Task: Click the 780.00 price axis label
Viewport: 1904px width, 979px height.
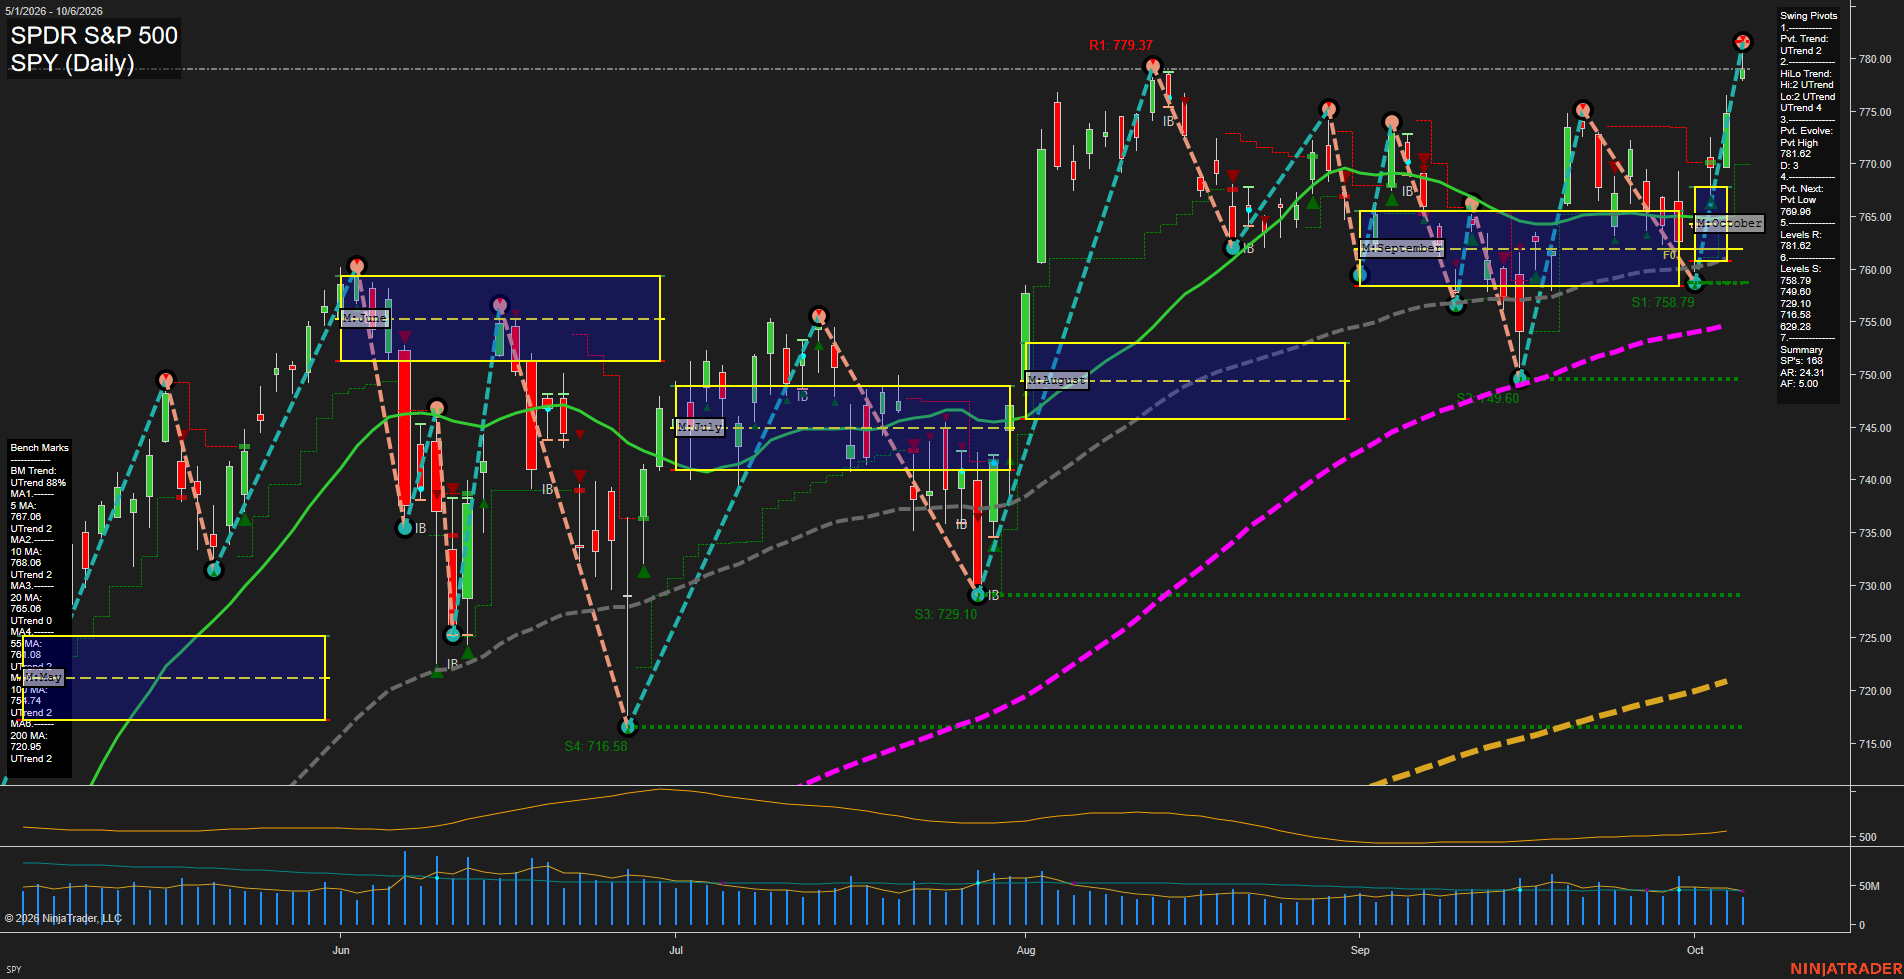Action: point(1874,59)
